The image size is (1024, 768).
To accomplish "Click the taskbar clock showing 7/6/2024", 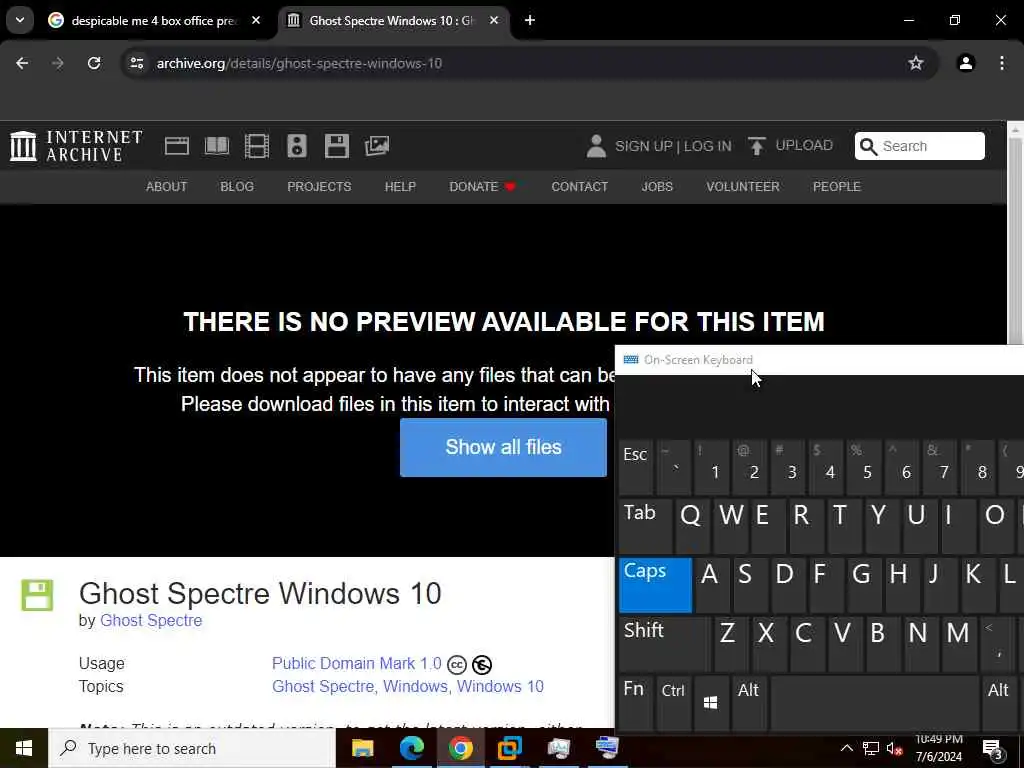I will click(x=938, y=748).
